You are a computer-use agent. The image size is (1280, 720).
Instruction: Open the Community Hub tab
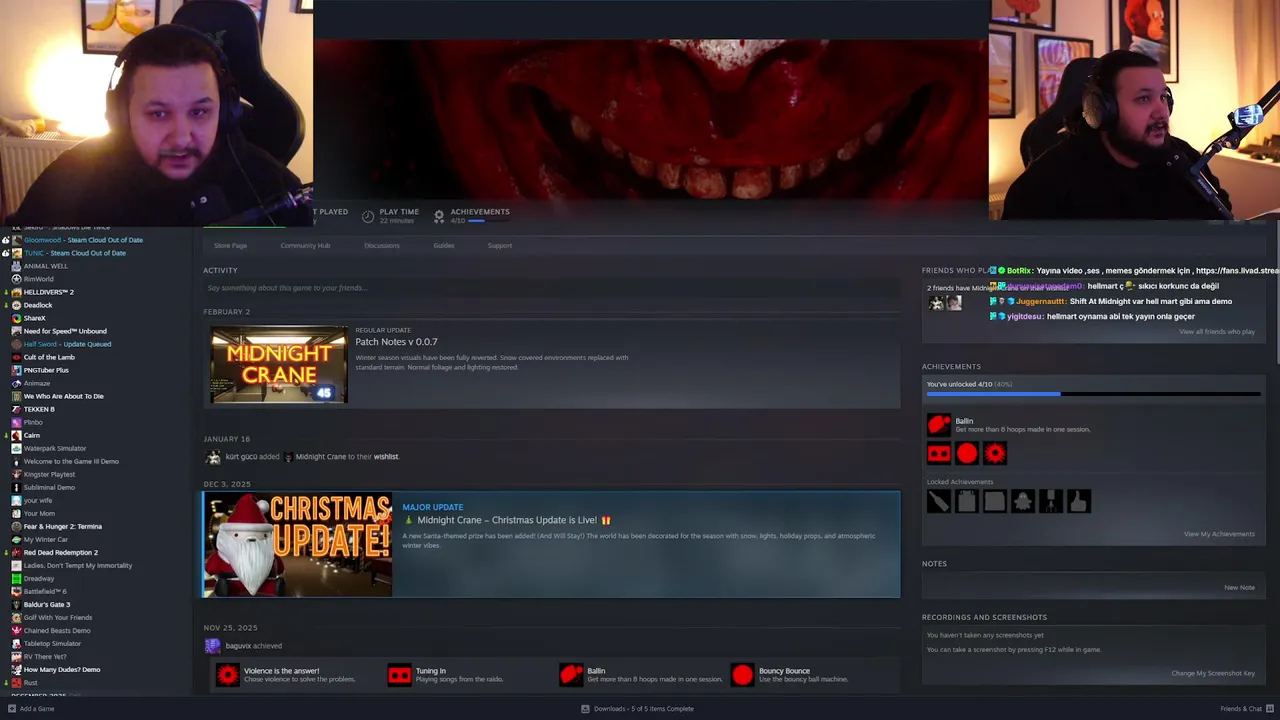point(305,245)
